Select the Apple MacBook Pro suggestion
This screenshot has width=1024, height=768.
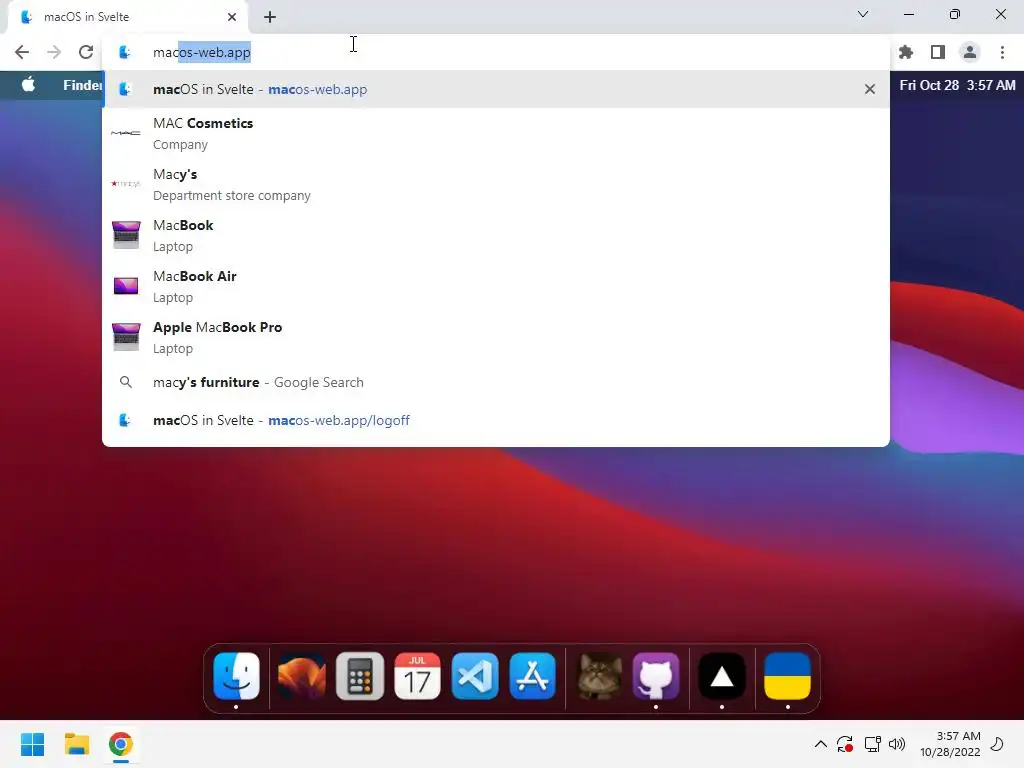[496, 337]
